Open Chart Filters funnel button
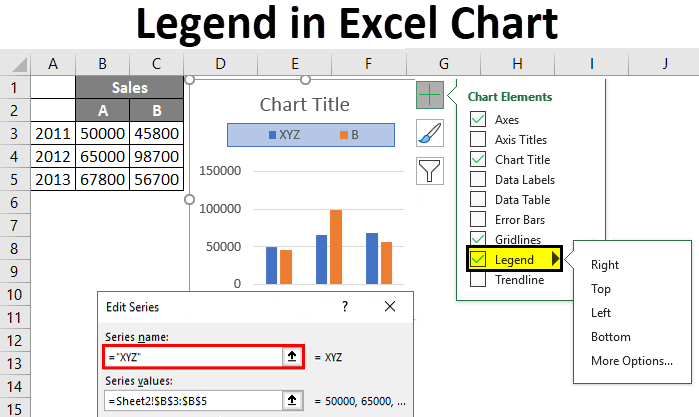The image size is (699, 417). 430,171
